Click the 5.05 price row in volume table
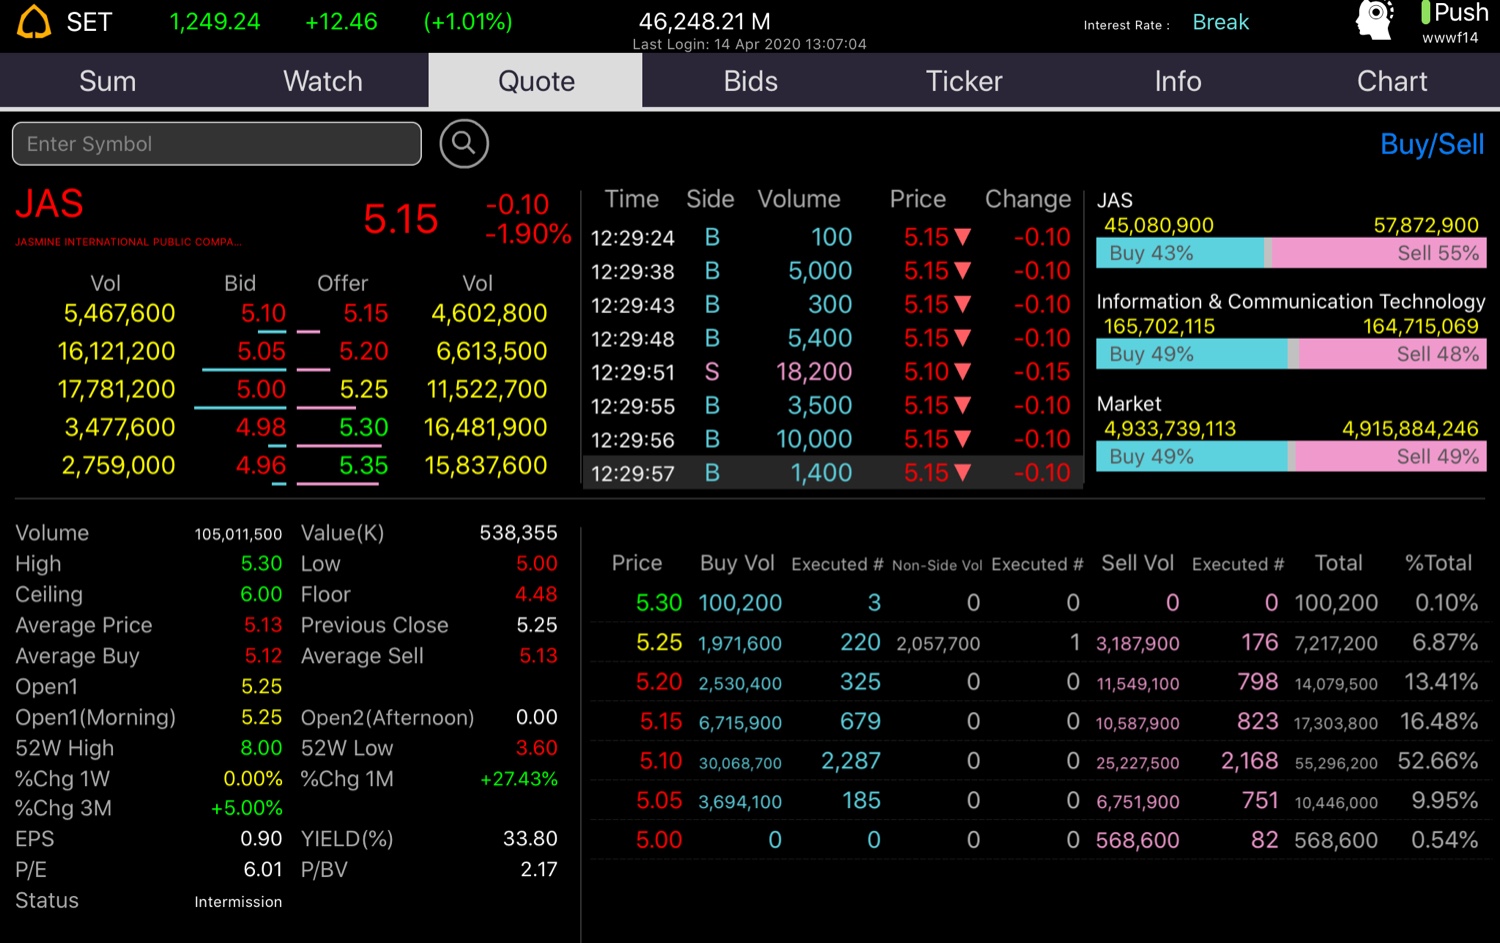1500x943 pixels. [x=1040, y=801]
